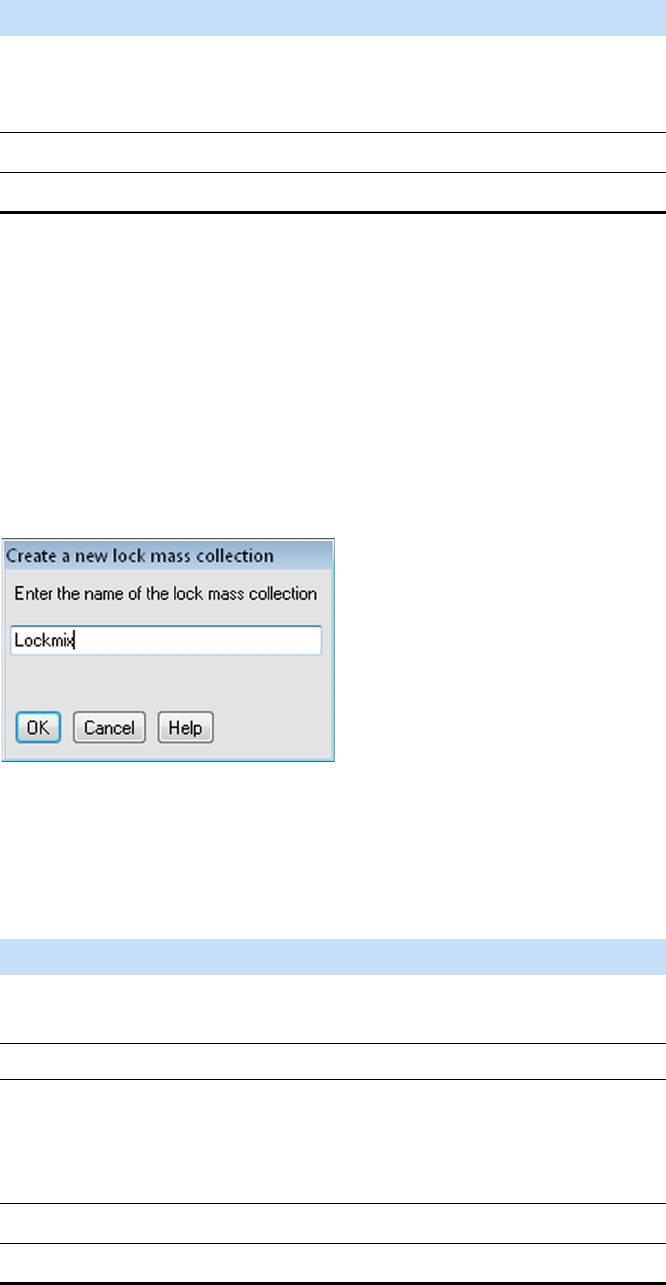Dismiss the dialog using Cancel

click(109, 727)
